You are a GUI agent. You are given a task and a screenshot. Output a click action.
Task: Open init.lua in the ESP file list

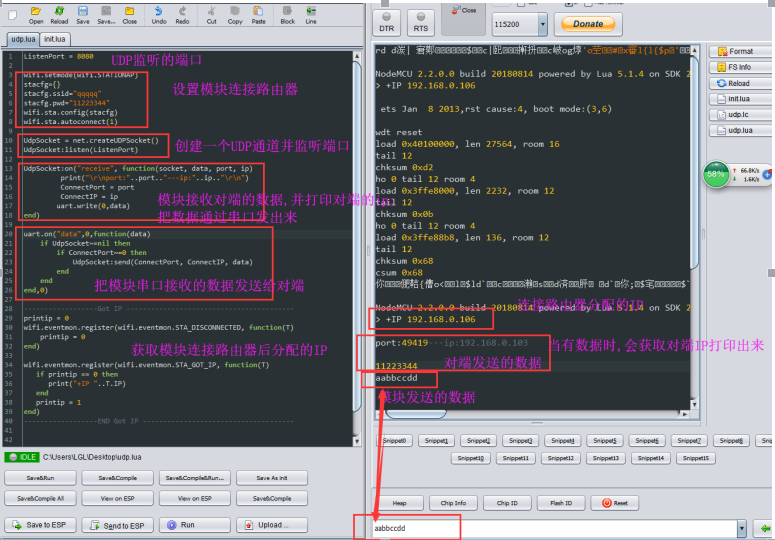coord(740,99)
